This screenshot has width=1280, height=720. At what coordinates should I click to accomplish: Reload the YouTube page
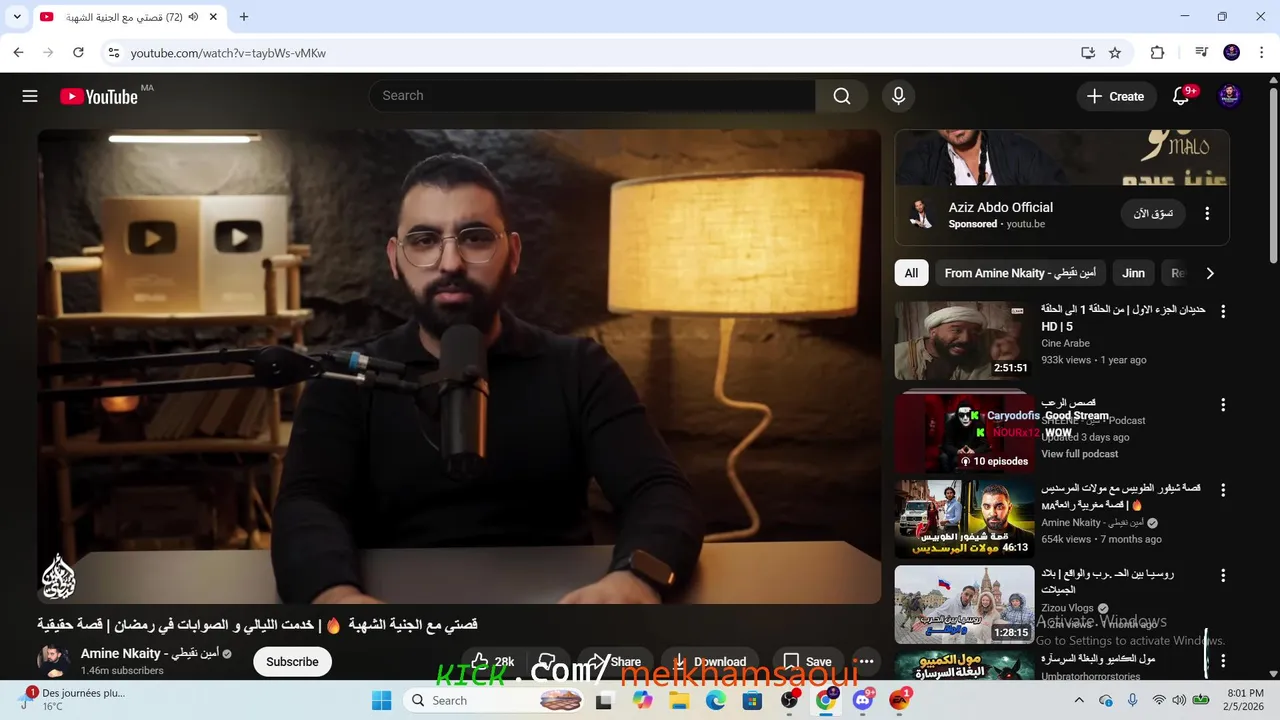tap(78, 52)
